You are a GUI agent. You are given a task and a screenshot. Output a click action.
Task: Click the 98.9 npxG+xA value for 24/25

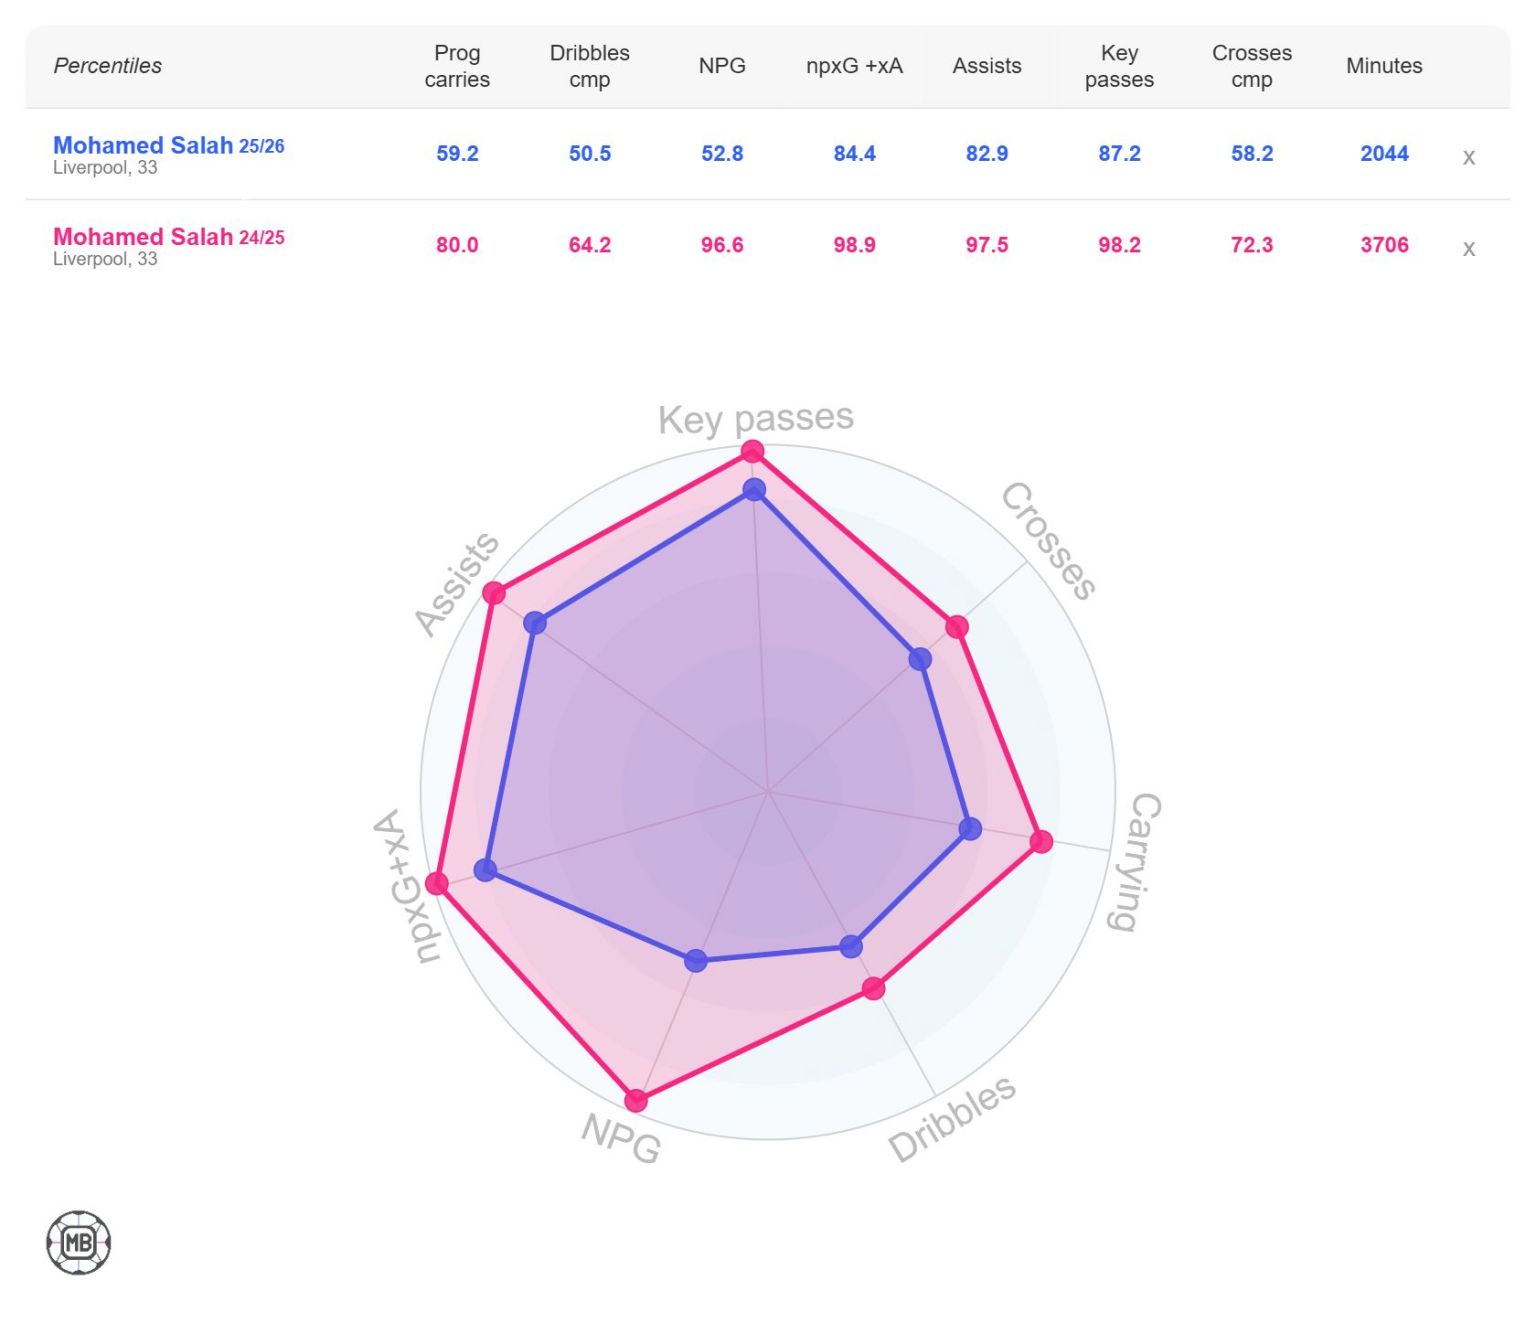tap(854, 245)
